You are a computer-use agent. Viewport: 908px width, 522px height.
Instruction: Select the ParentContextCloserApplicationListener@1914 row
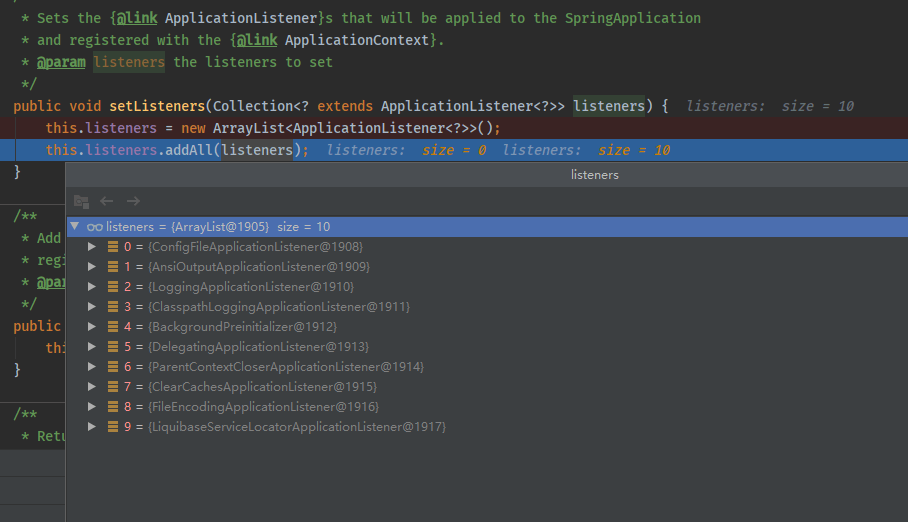tap(285, 366)
